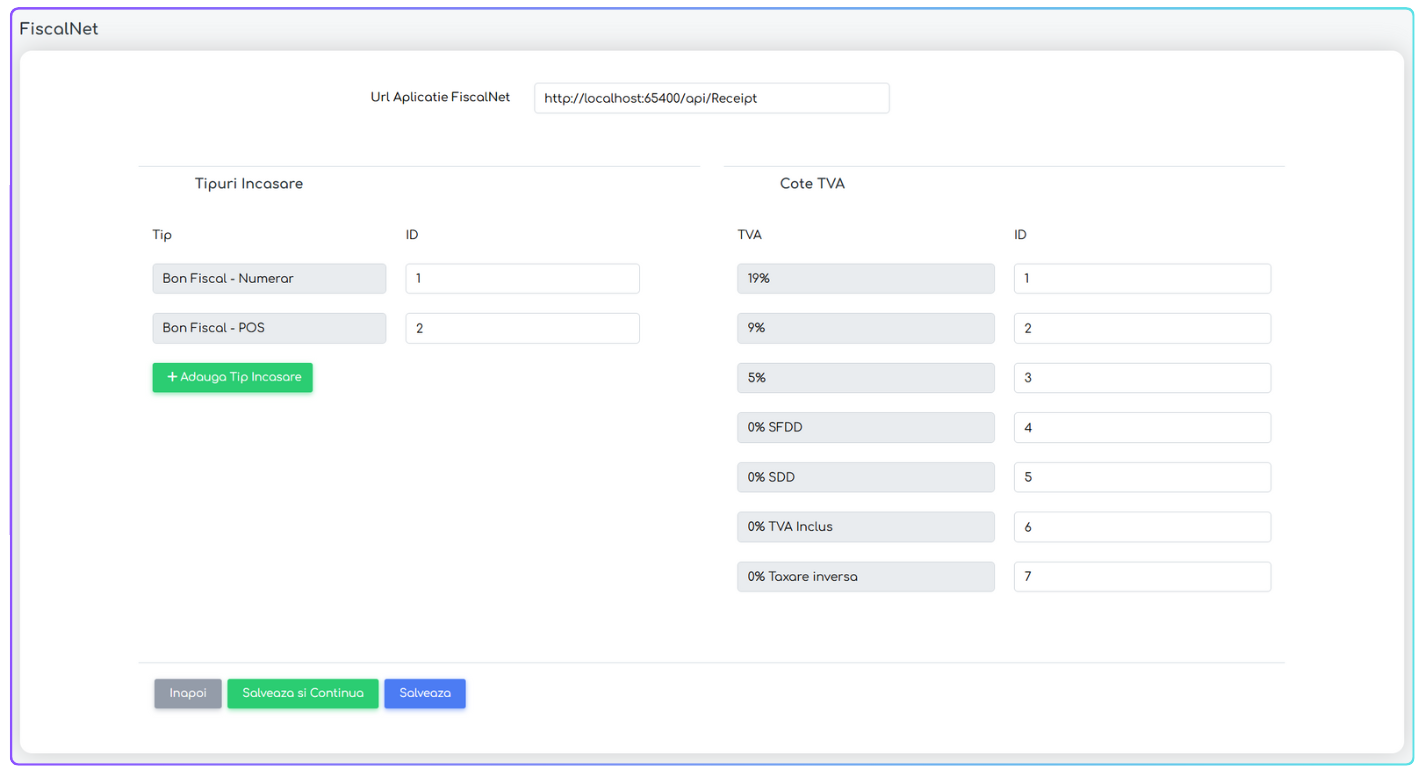The image size is (1422, 774).
Task: Select the 19% TVA field
Action: 866,278
